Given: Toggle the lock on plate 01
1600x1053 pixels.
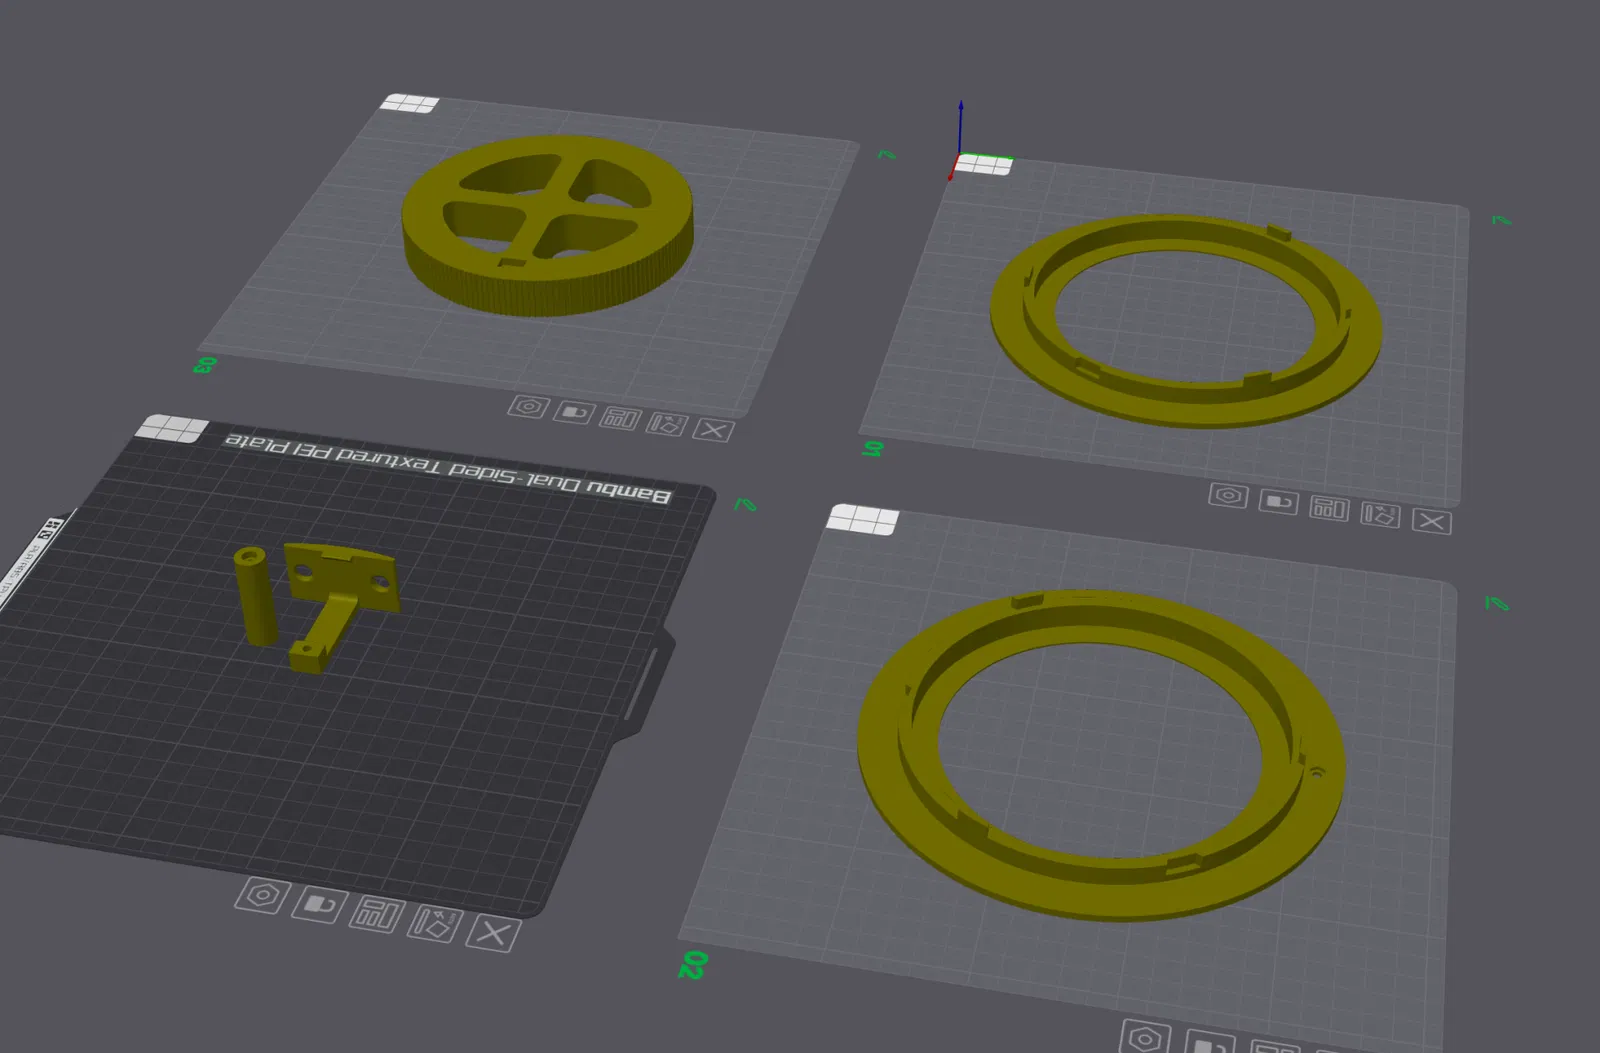Looking at the screenshot, I should coord(1278,501).
